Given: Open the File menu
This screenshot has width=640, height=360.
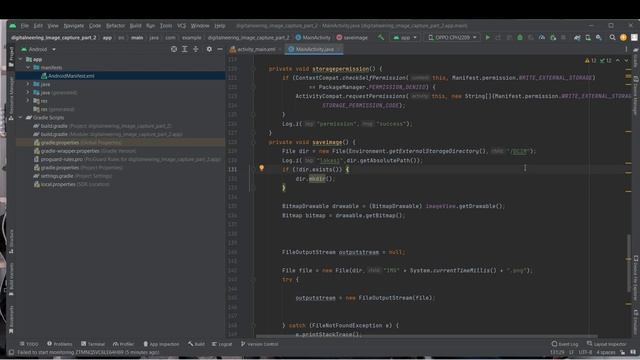Looking at the screenshot, I should pyautogui.click(x=25, y=26).
